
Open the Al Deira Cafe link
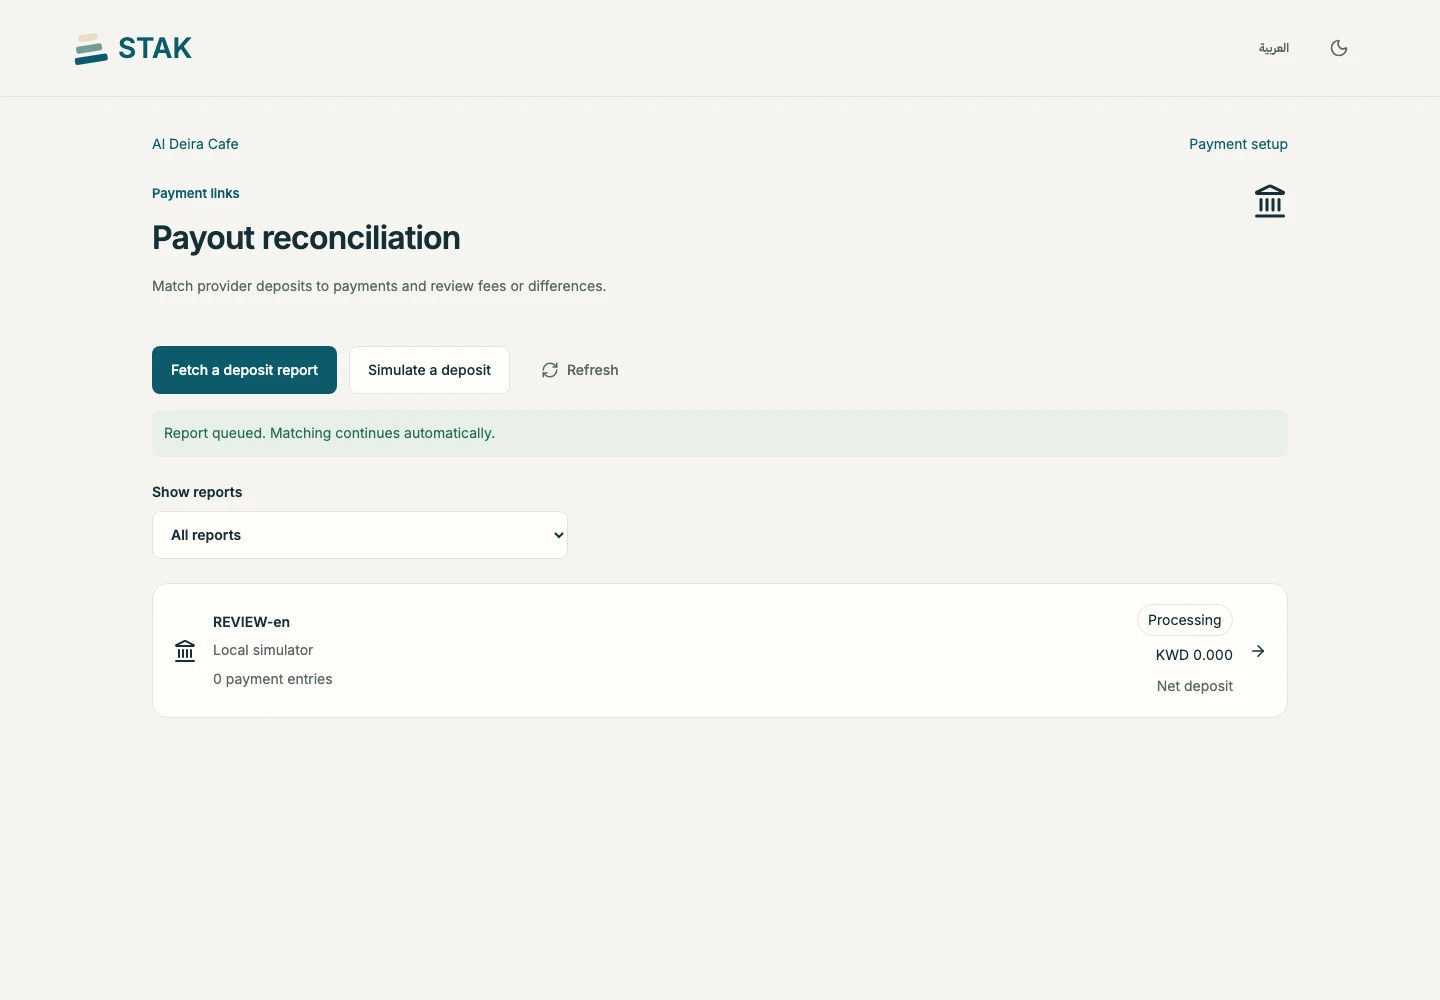coord(195,144)
